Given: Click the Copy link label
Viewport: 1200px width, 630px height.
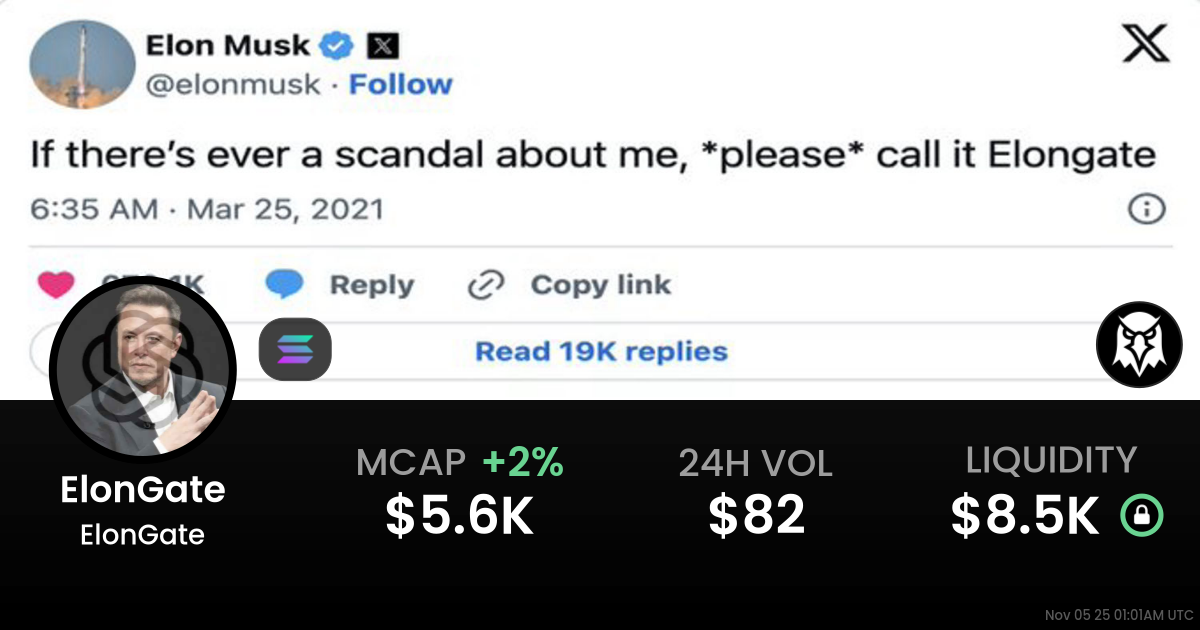Looking at the screenshot, I should pos(600,285).
